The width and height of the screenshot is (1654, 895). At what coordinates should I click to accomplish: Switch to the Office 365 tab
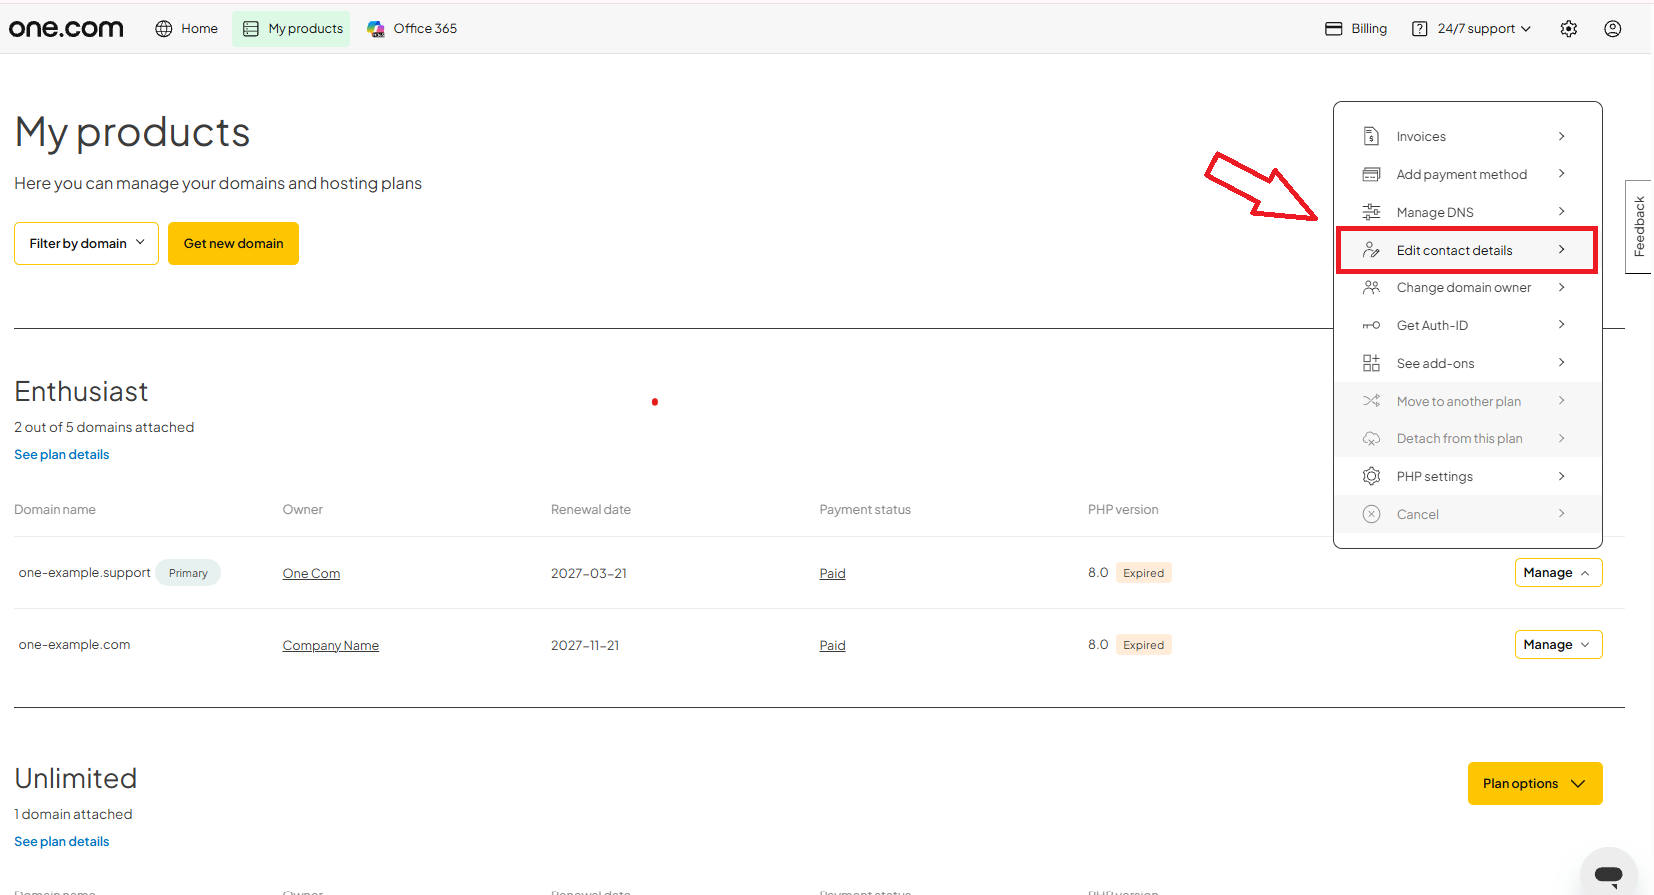(x=412, y=29)
